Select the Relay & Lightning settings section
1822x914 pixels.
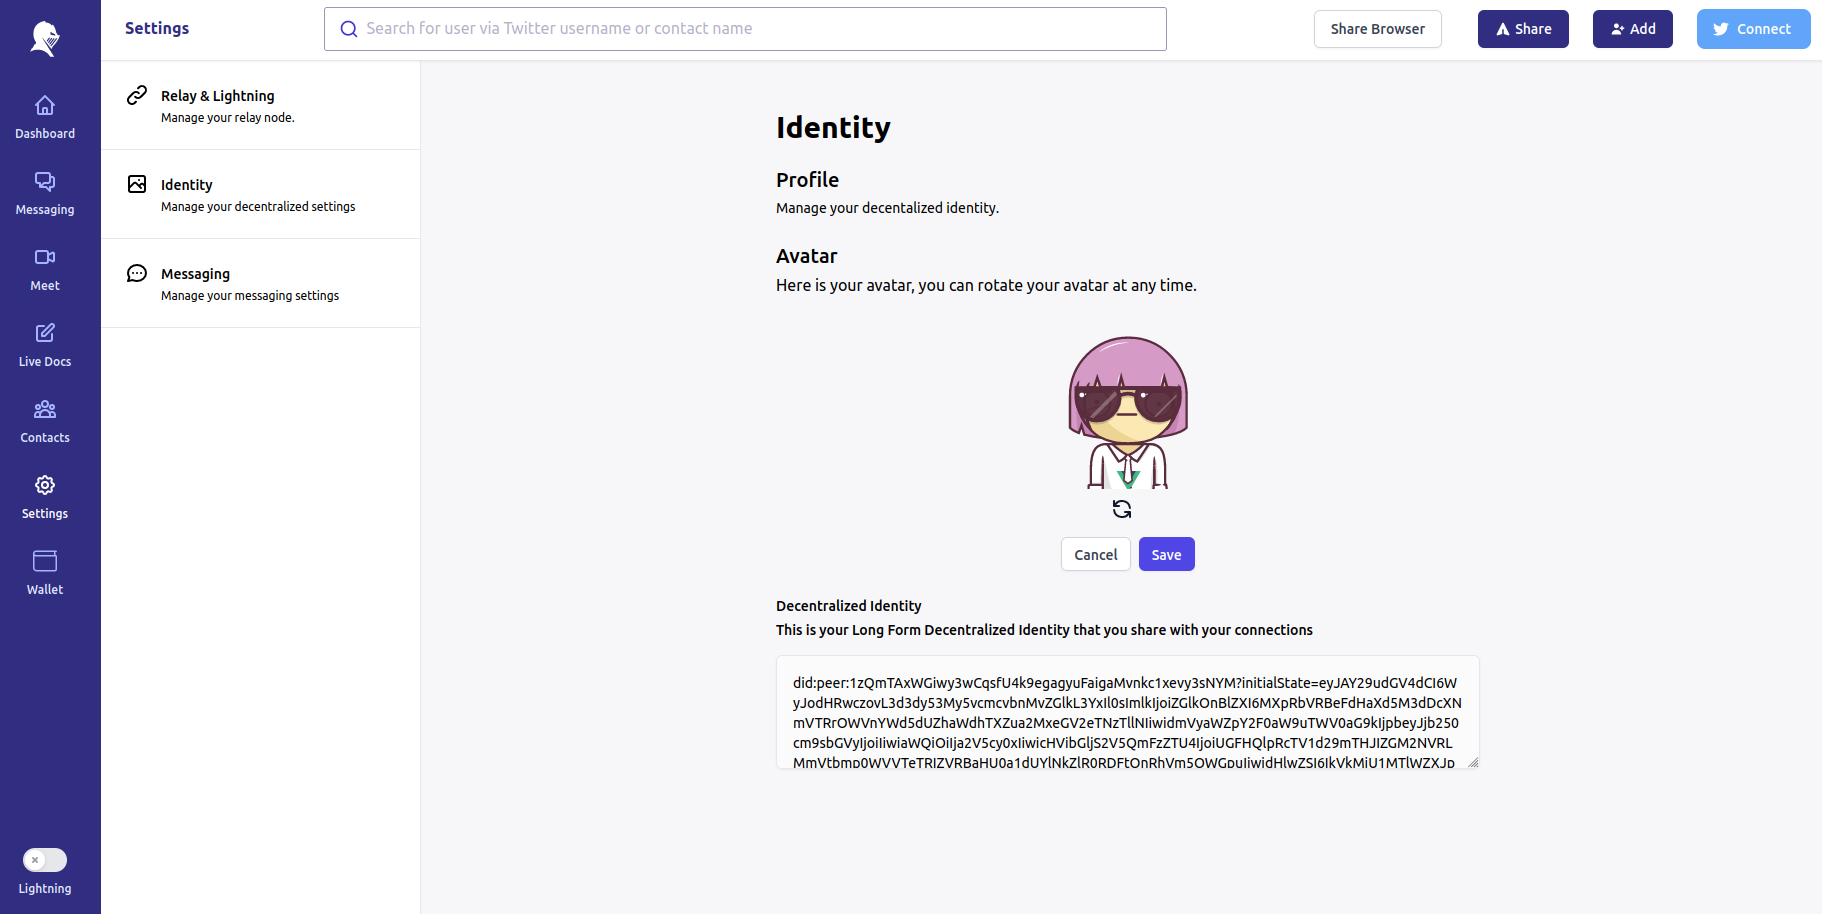[x=260, y=106]
